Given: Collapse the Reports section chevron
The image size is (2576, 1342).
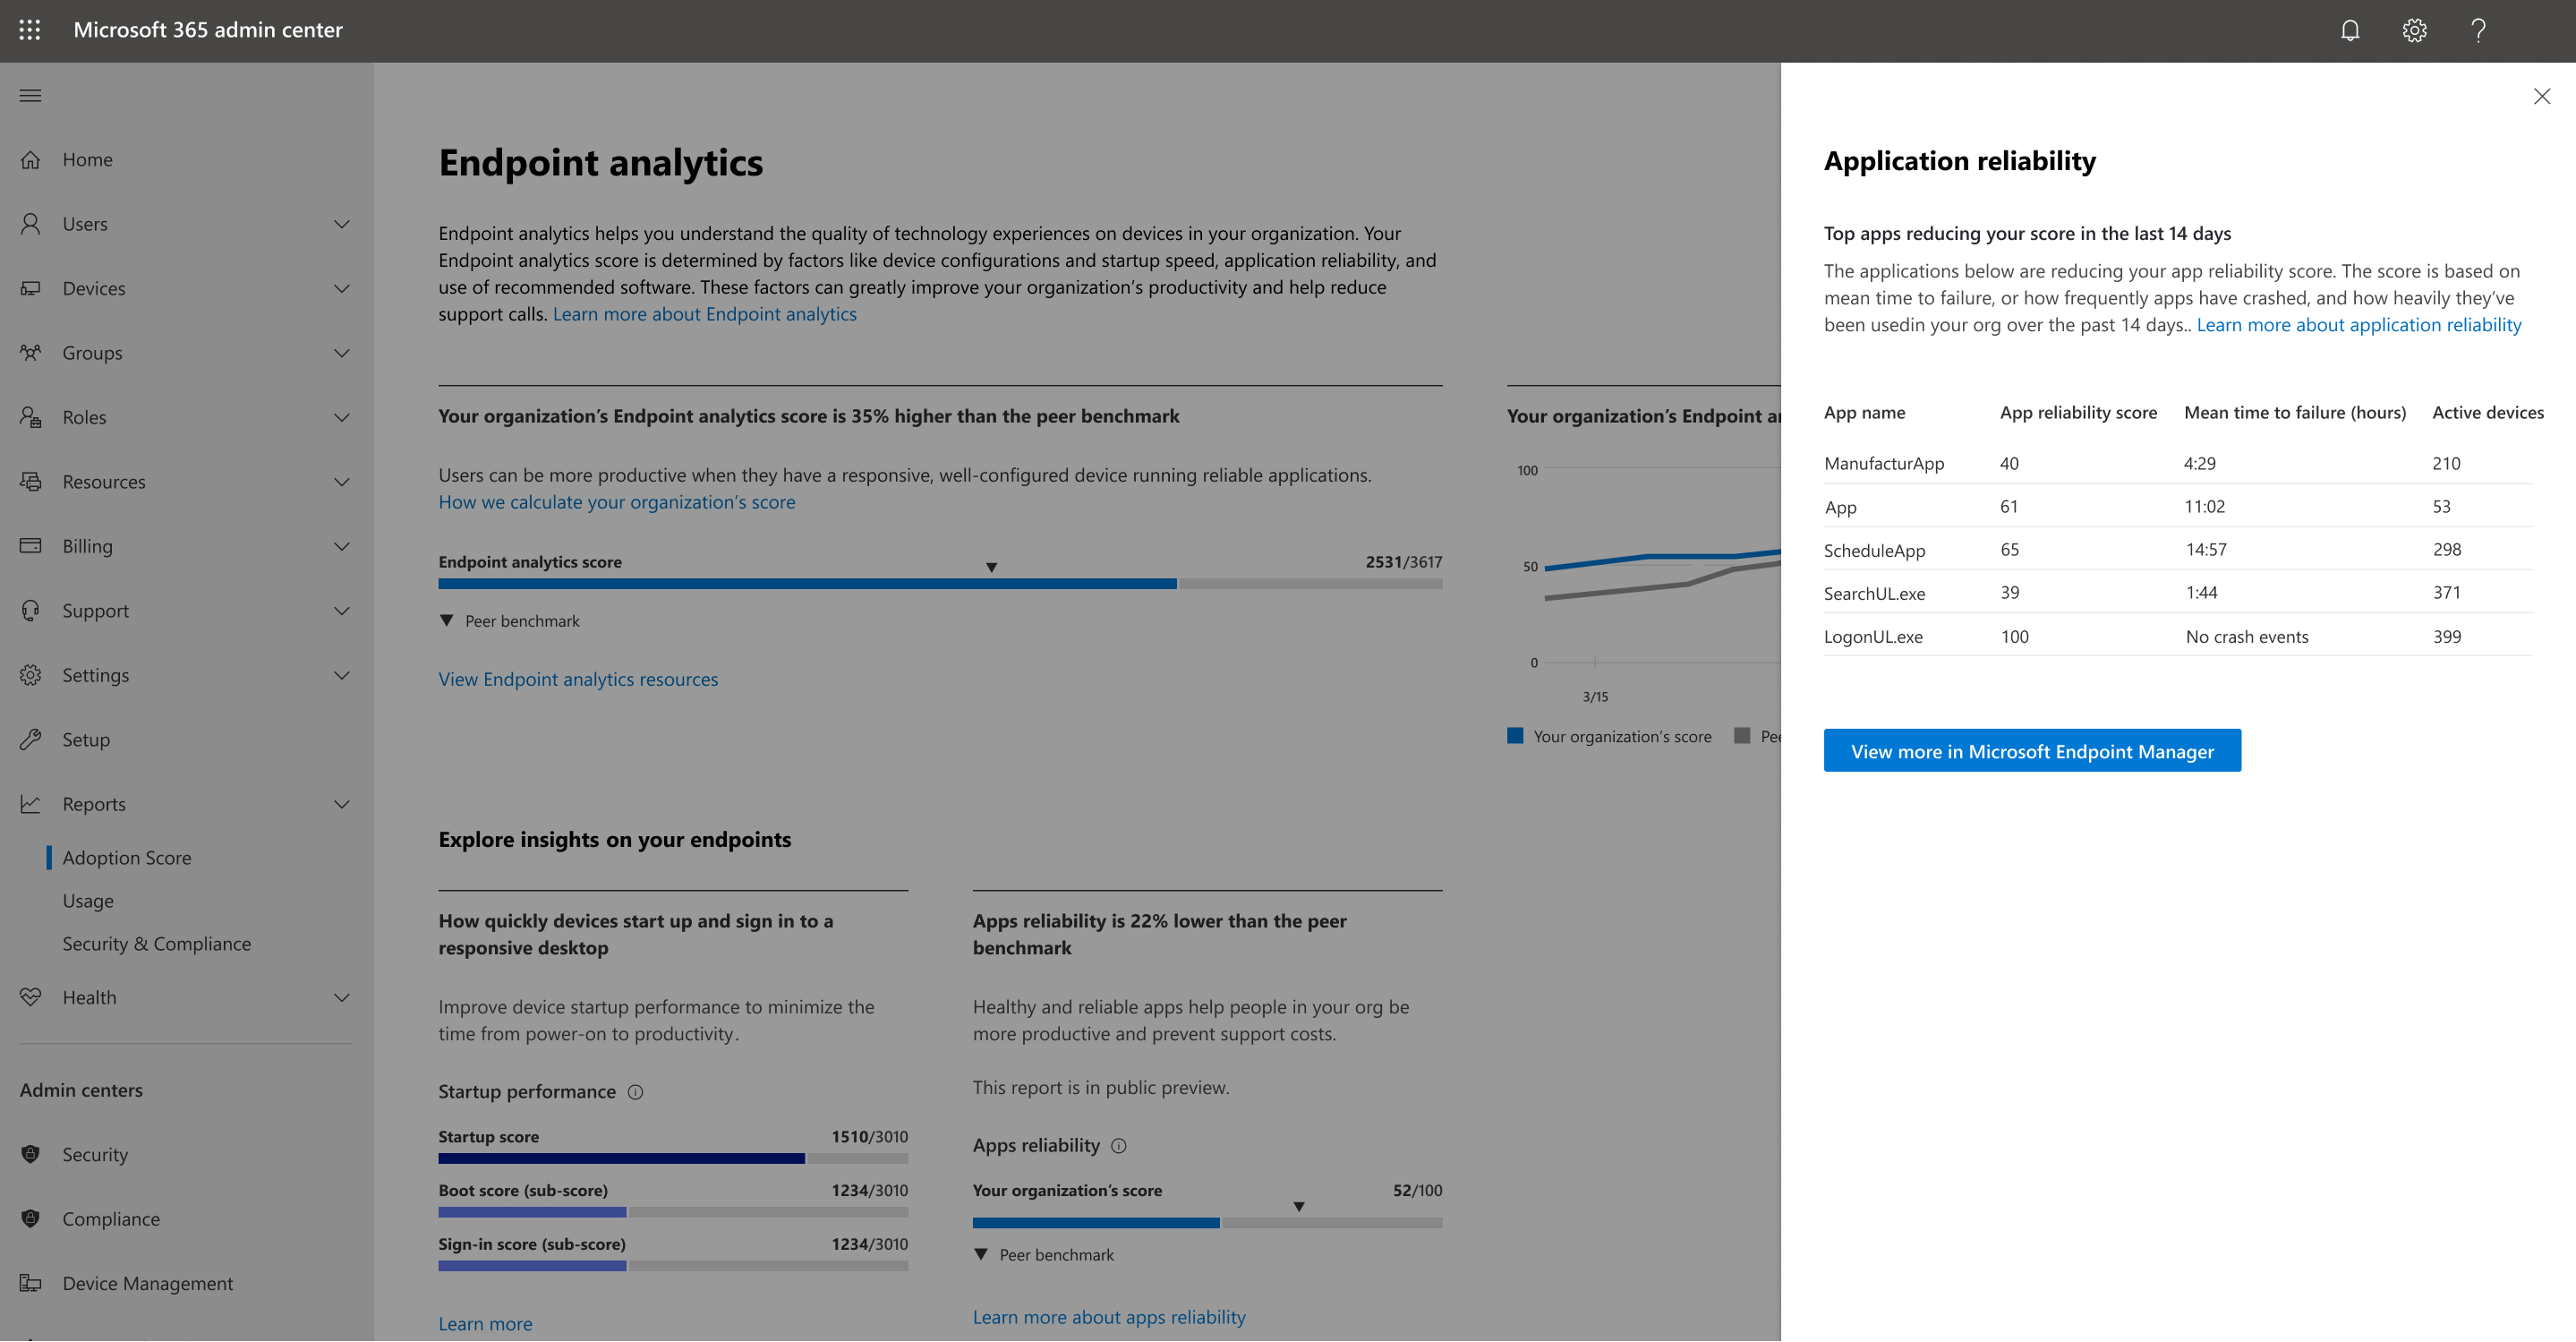Looking at the screenshot, I should (x=342, y=804).
